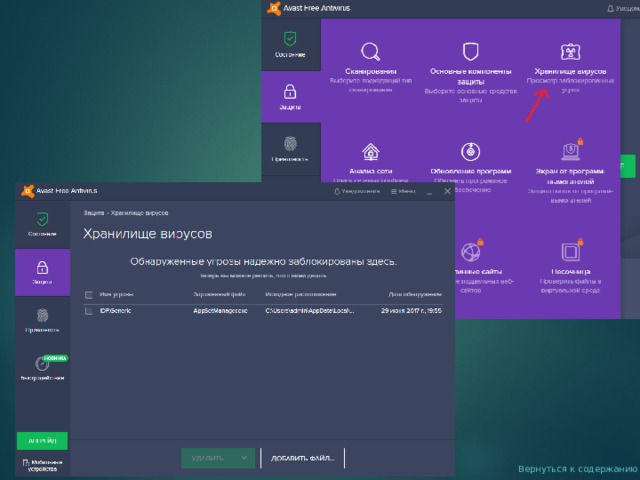Screen dimensions: 640x480
Task: Click the Avast logo in the back window title bar
Action: click(274, 8)
